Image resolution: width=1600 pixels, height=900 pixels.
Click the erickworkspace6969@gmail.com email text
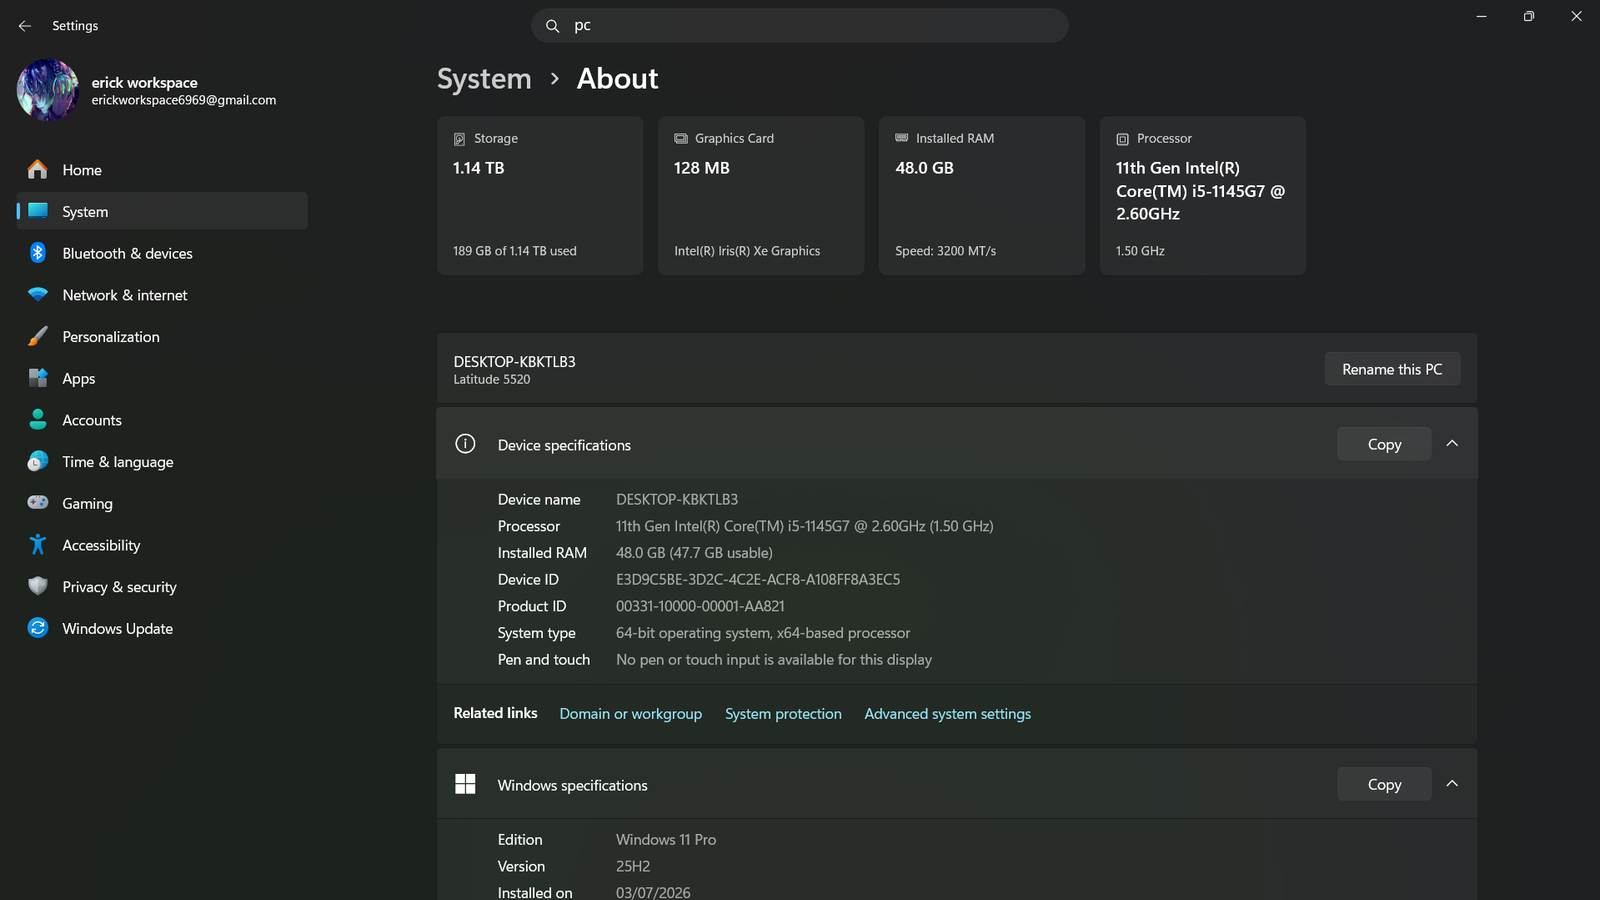point(184,100)
